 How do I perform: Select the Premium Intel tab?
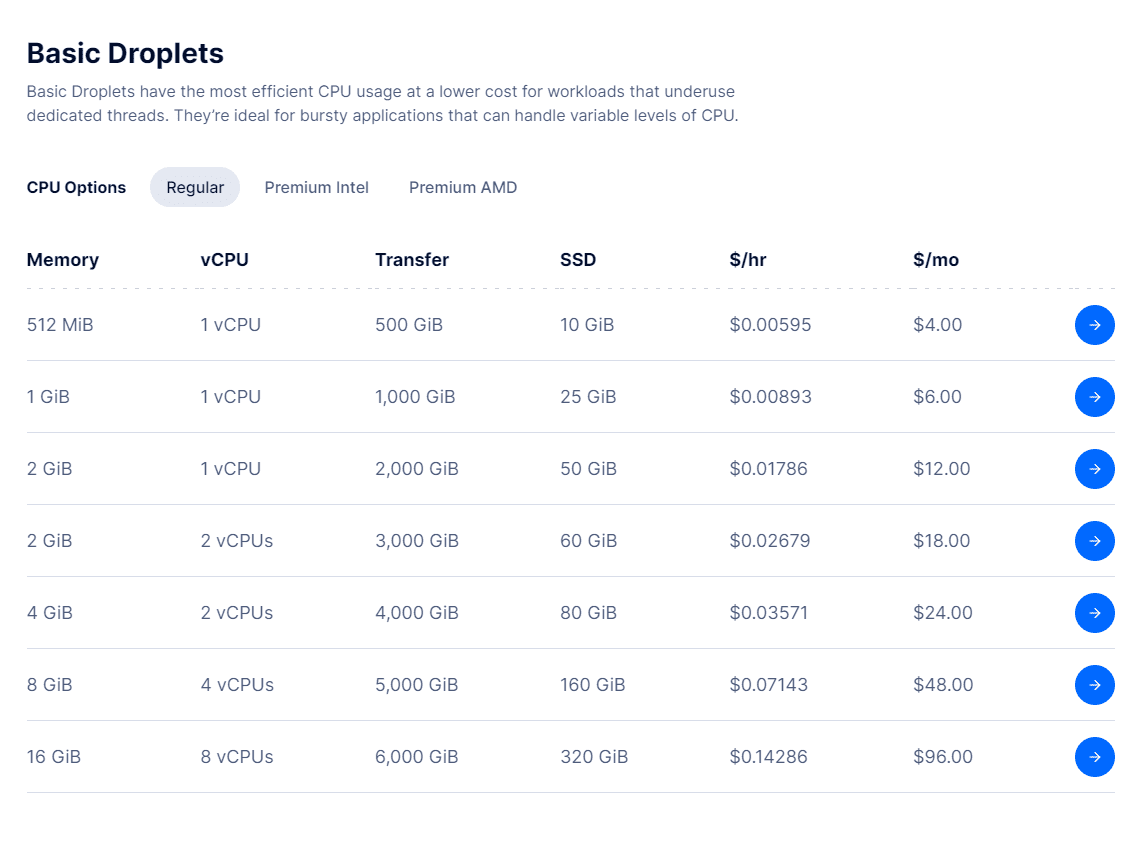[x=316, y=187]
